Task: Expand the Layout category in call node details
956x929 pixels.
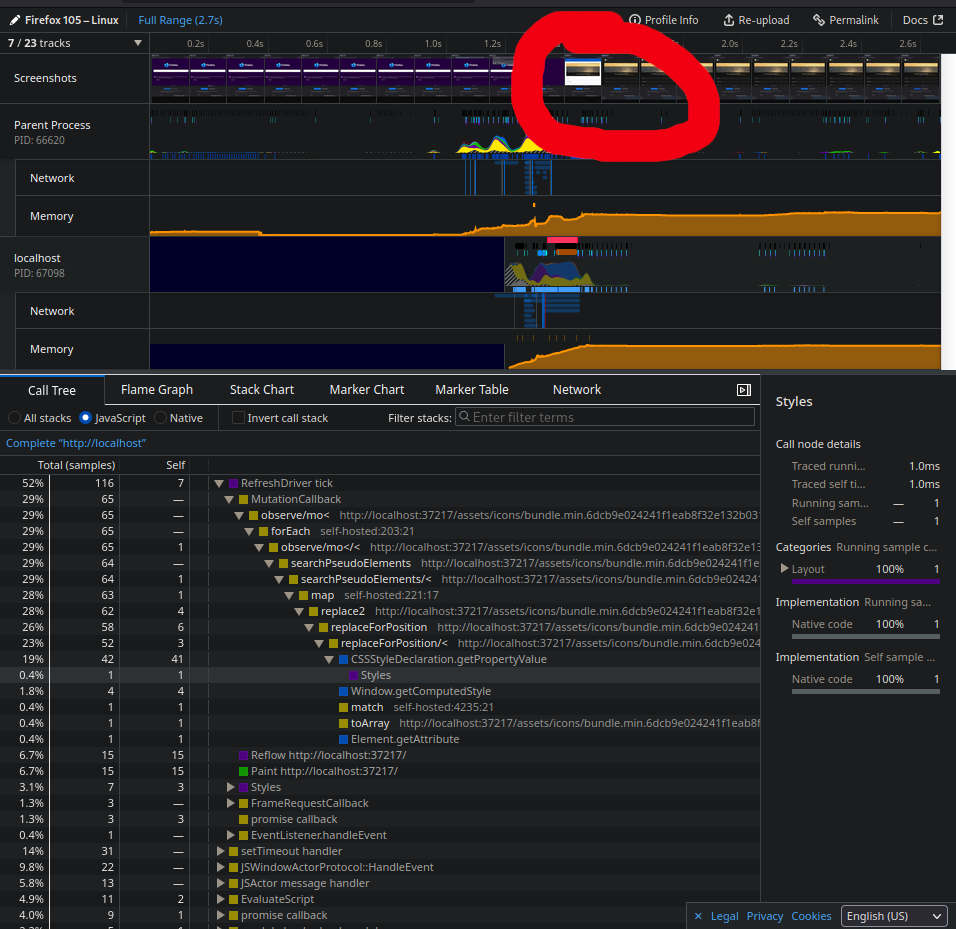Action: (786, 568)
